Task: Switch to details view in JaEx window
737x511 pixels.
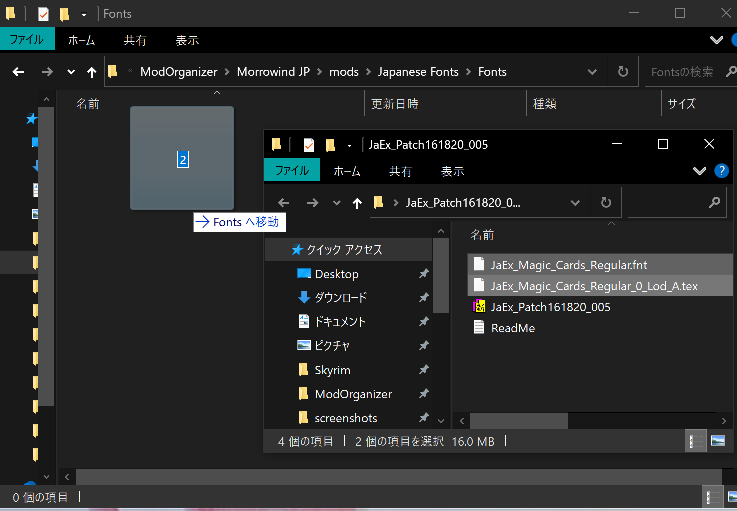Action: point(695,440)
